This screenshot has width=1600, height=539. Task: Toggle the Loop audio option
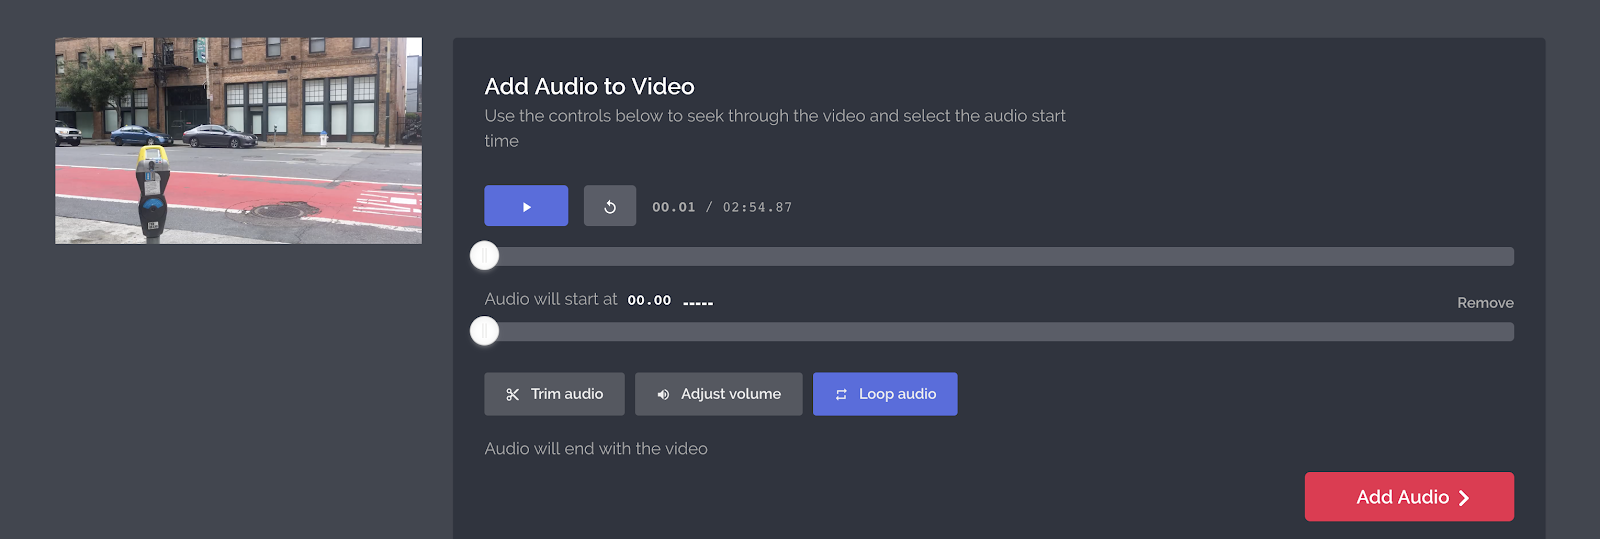pyautogui.click(x=885, y=394)
